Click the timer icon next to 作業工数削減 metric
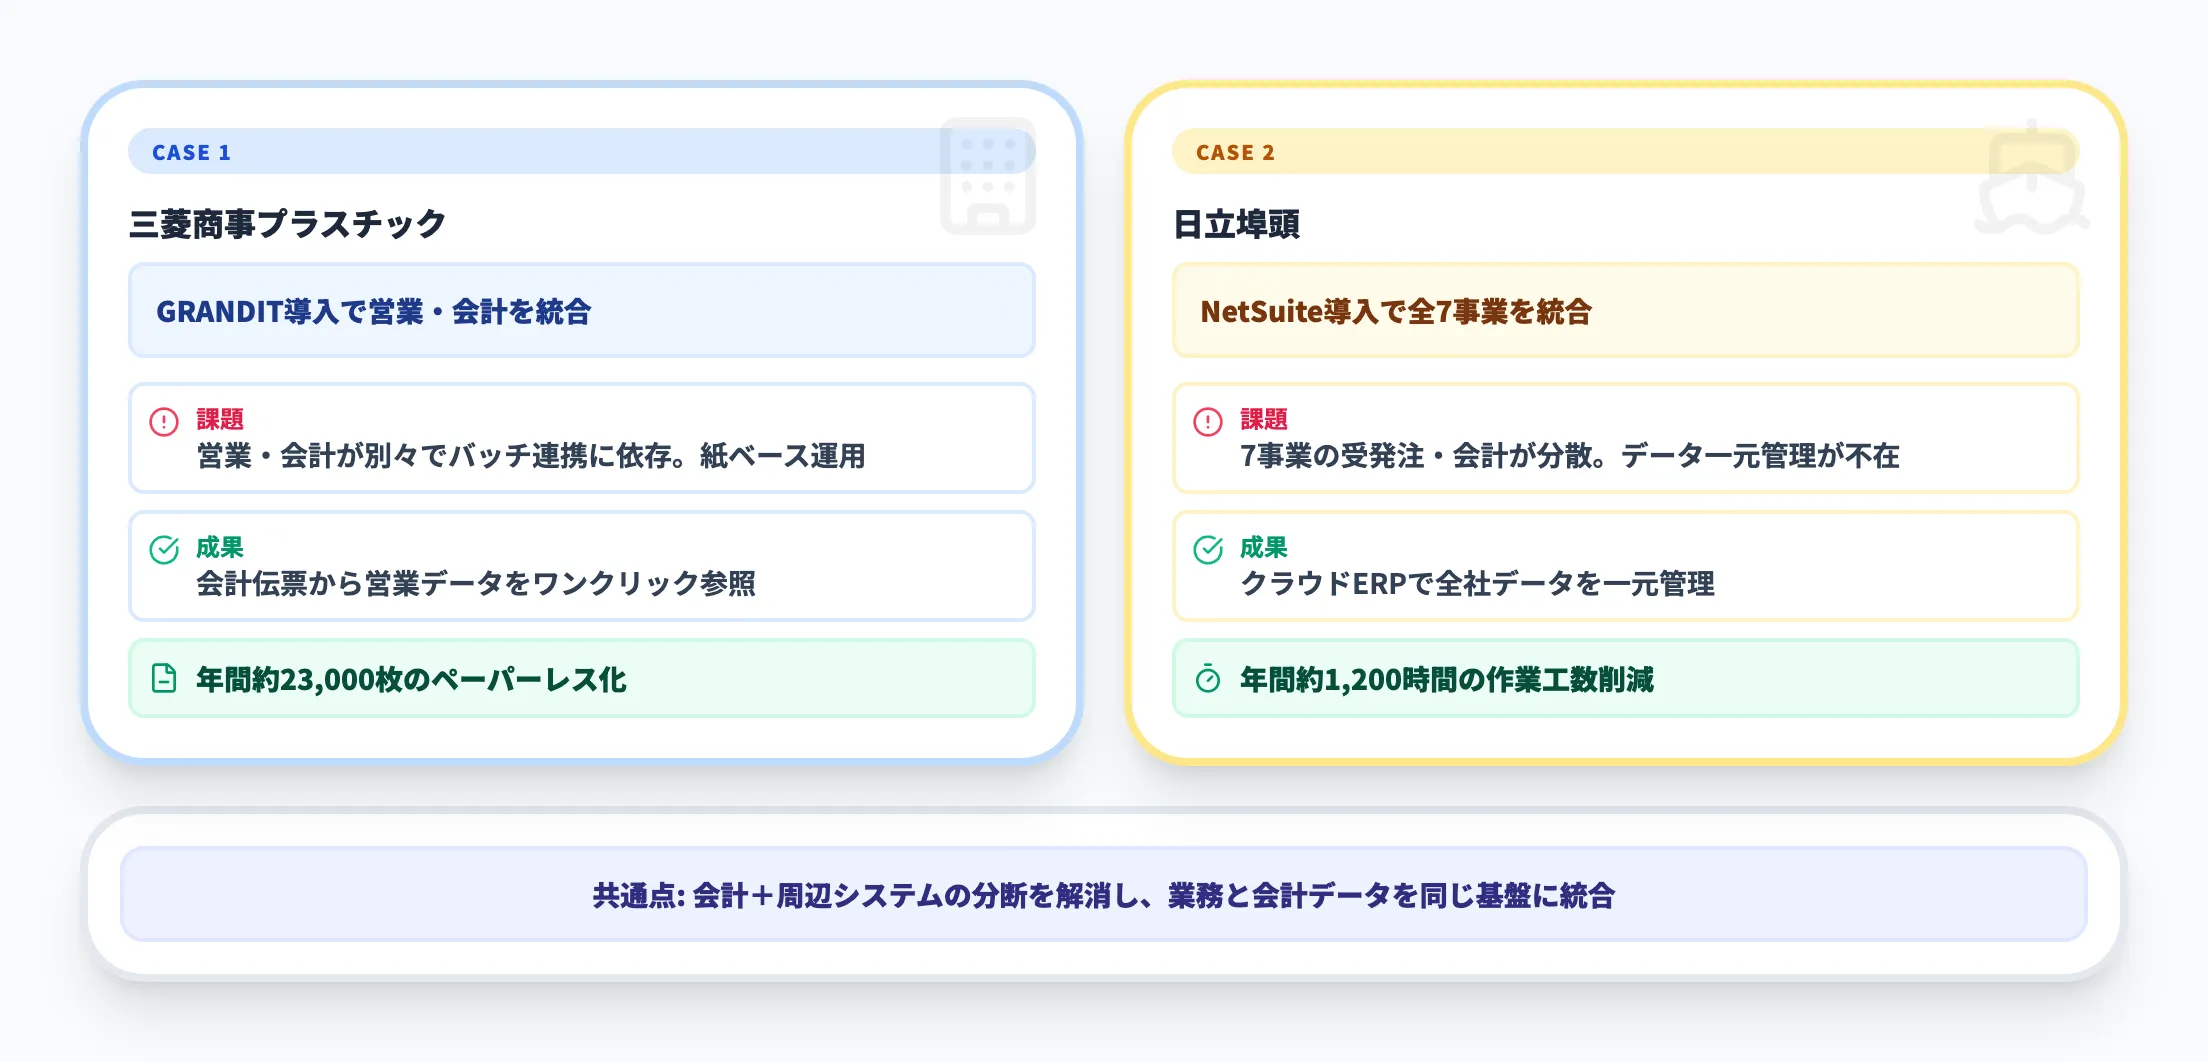 (1207, 678)
